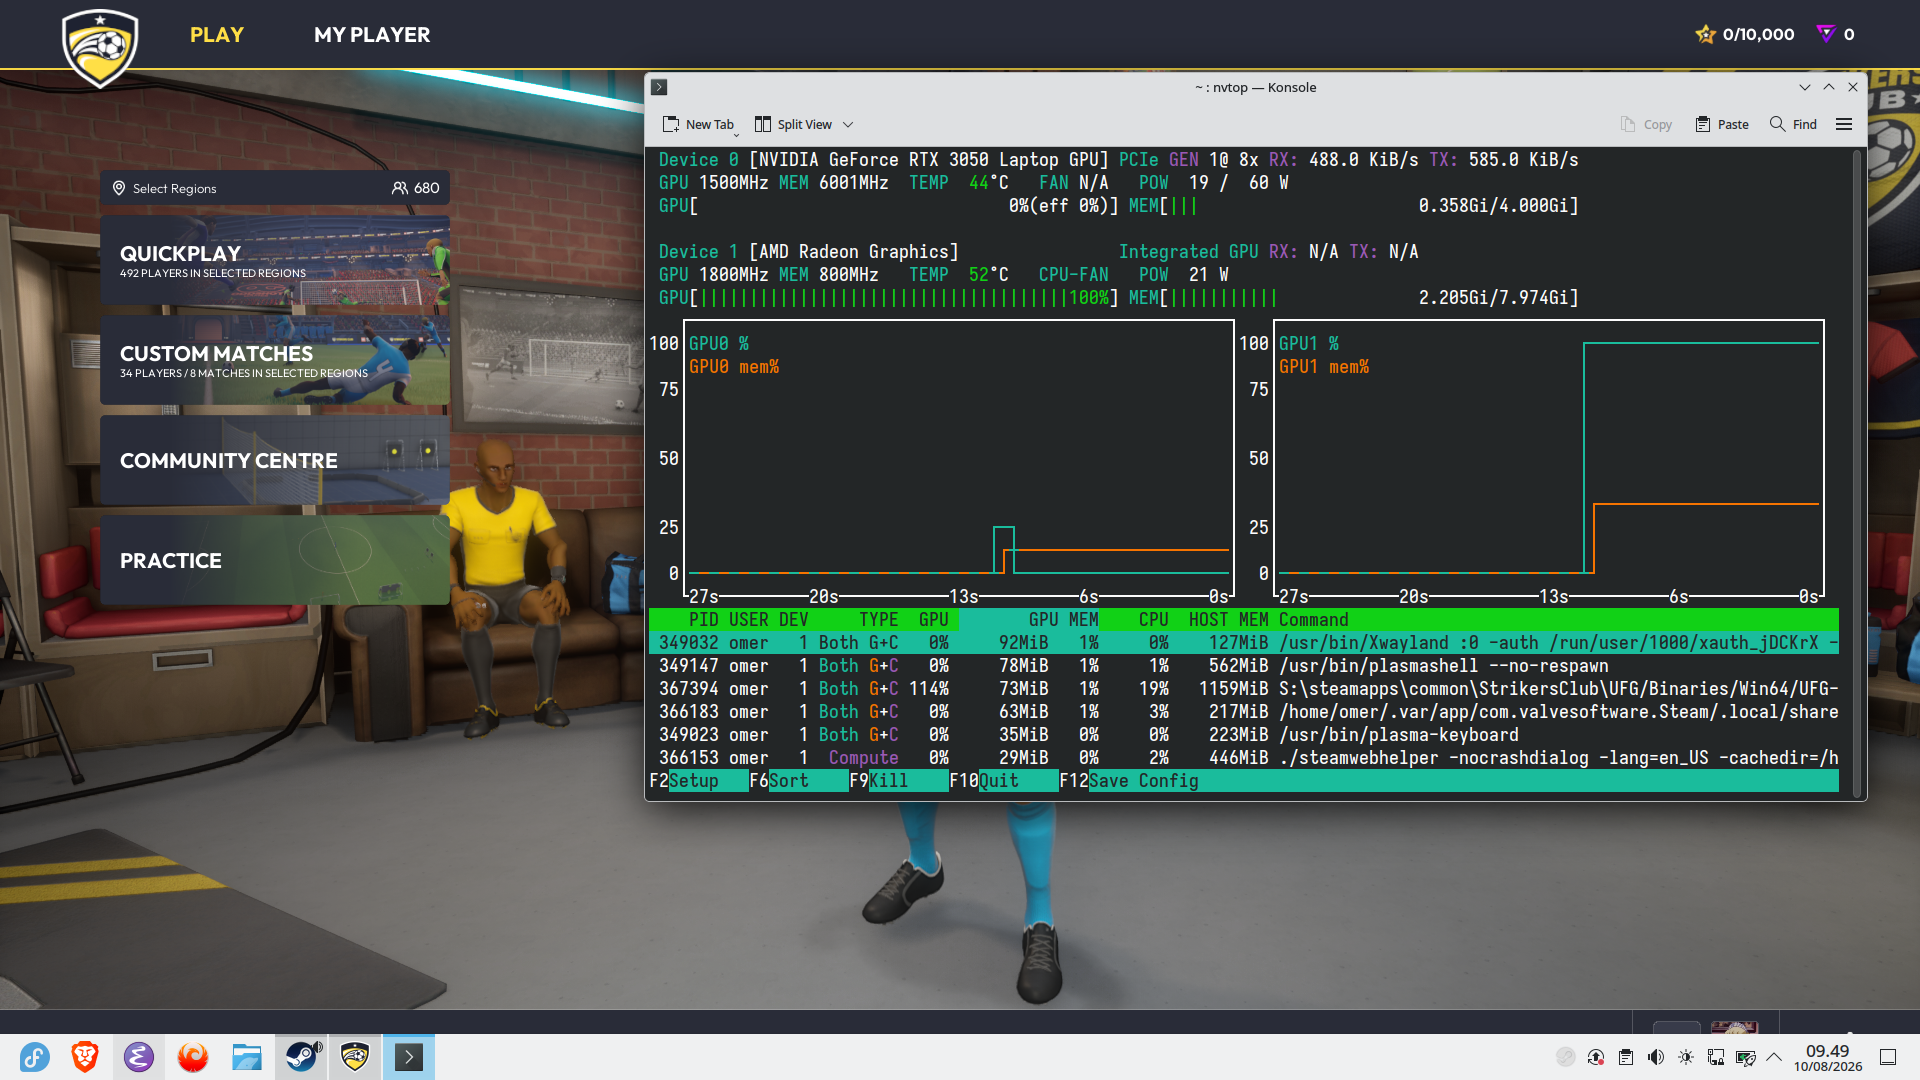Screen dimensions: 1920x1080
Task: Click the GPU0 % graph legend
Action: click(x=719, y=344)
